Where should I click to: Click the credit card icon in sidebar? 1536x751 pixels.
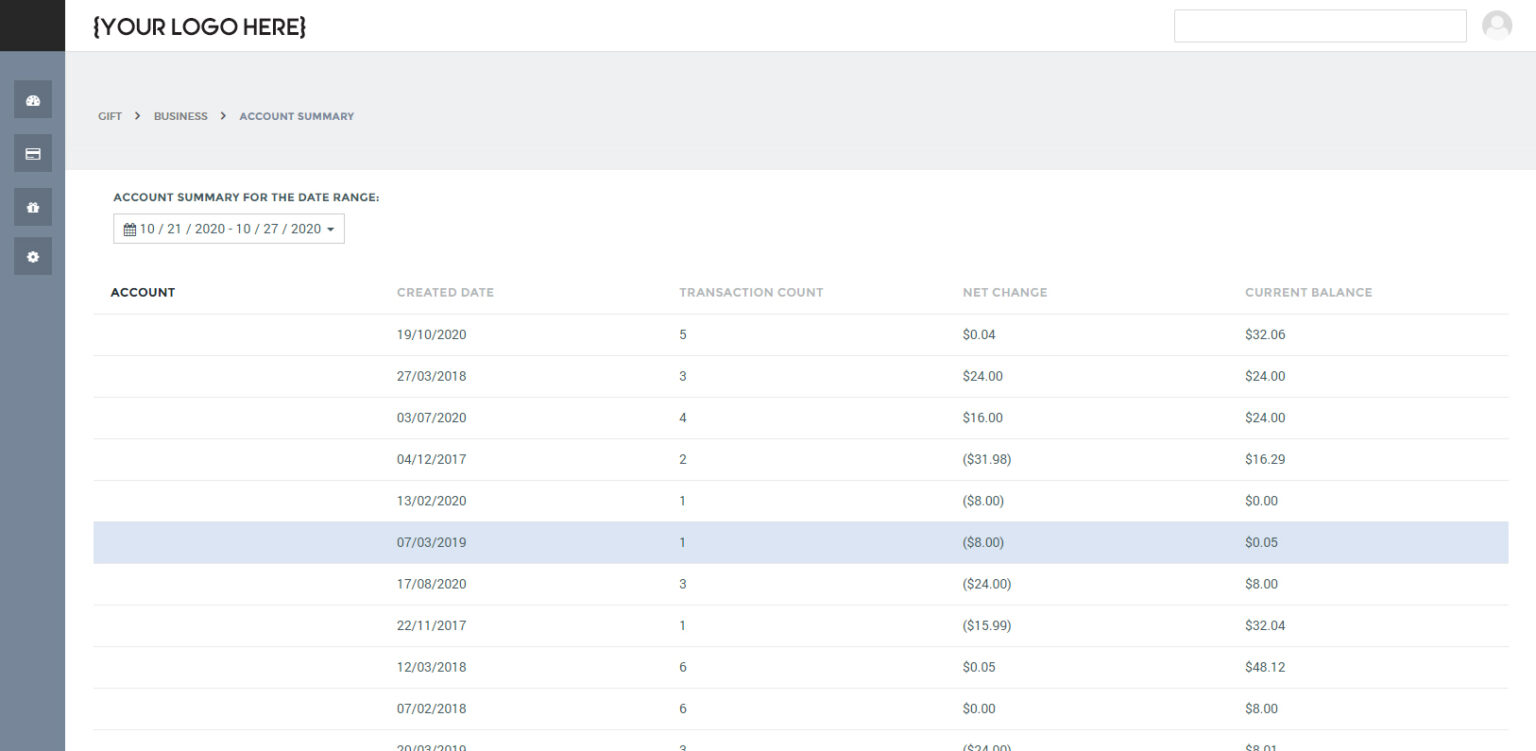coord(32,153)
